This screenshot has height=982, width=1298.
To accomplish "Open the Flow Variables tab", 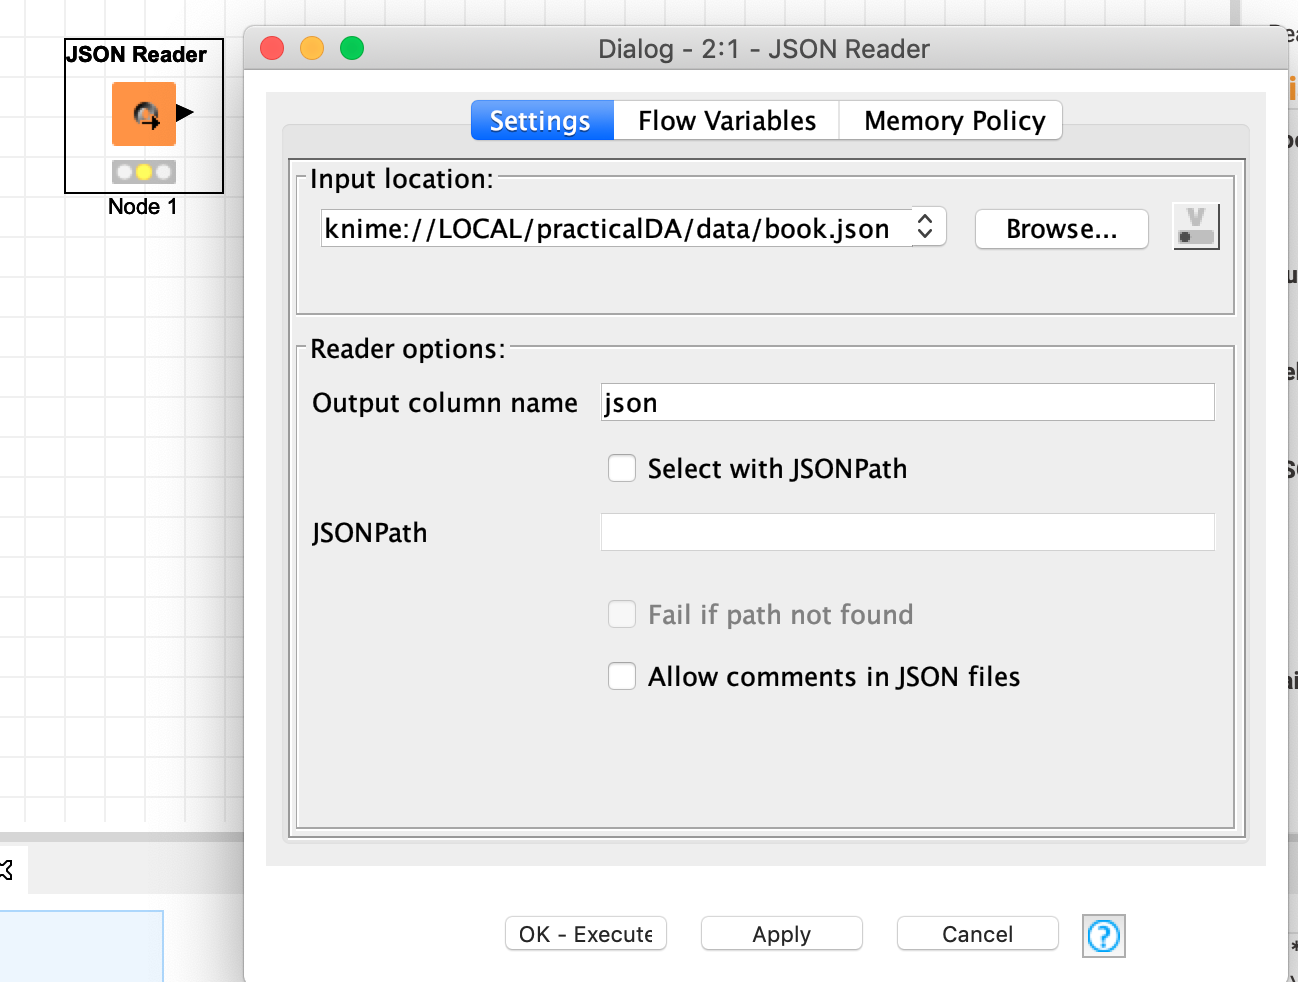I will coord(727,121).
